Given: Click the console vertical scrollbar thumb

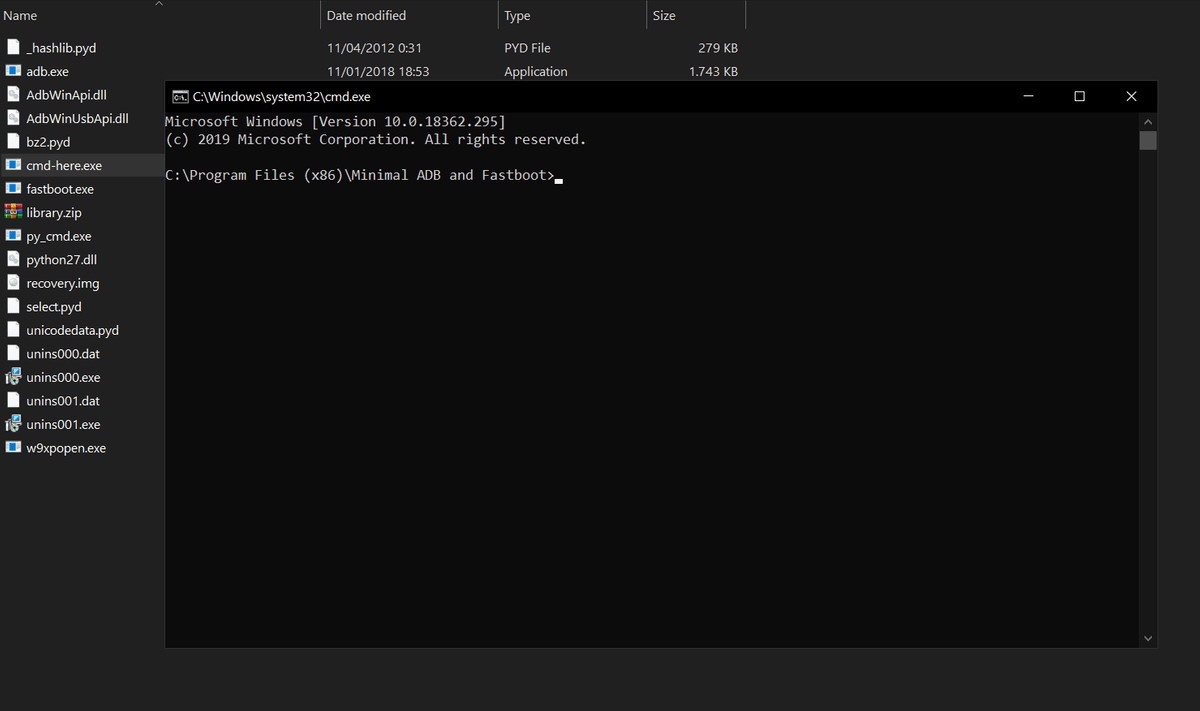Looking at the screenshot, I should (1148, 140).
